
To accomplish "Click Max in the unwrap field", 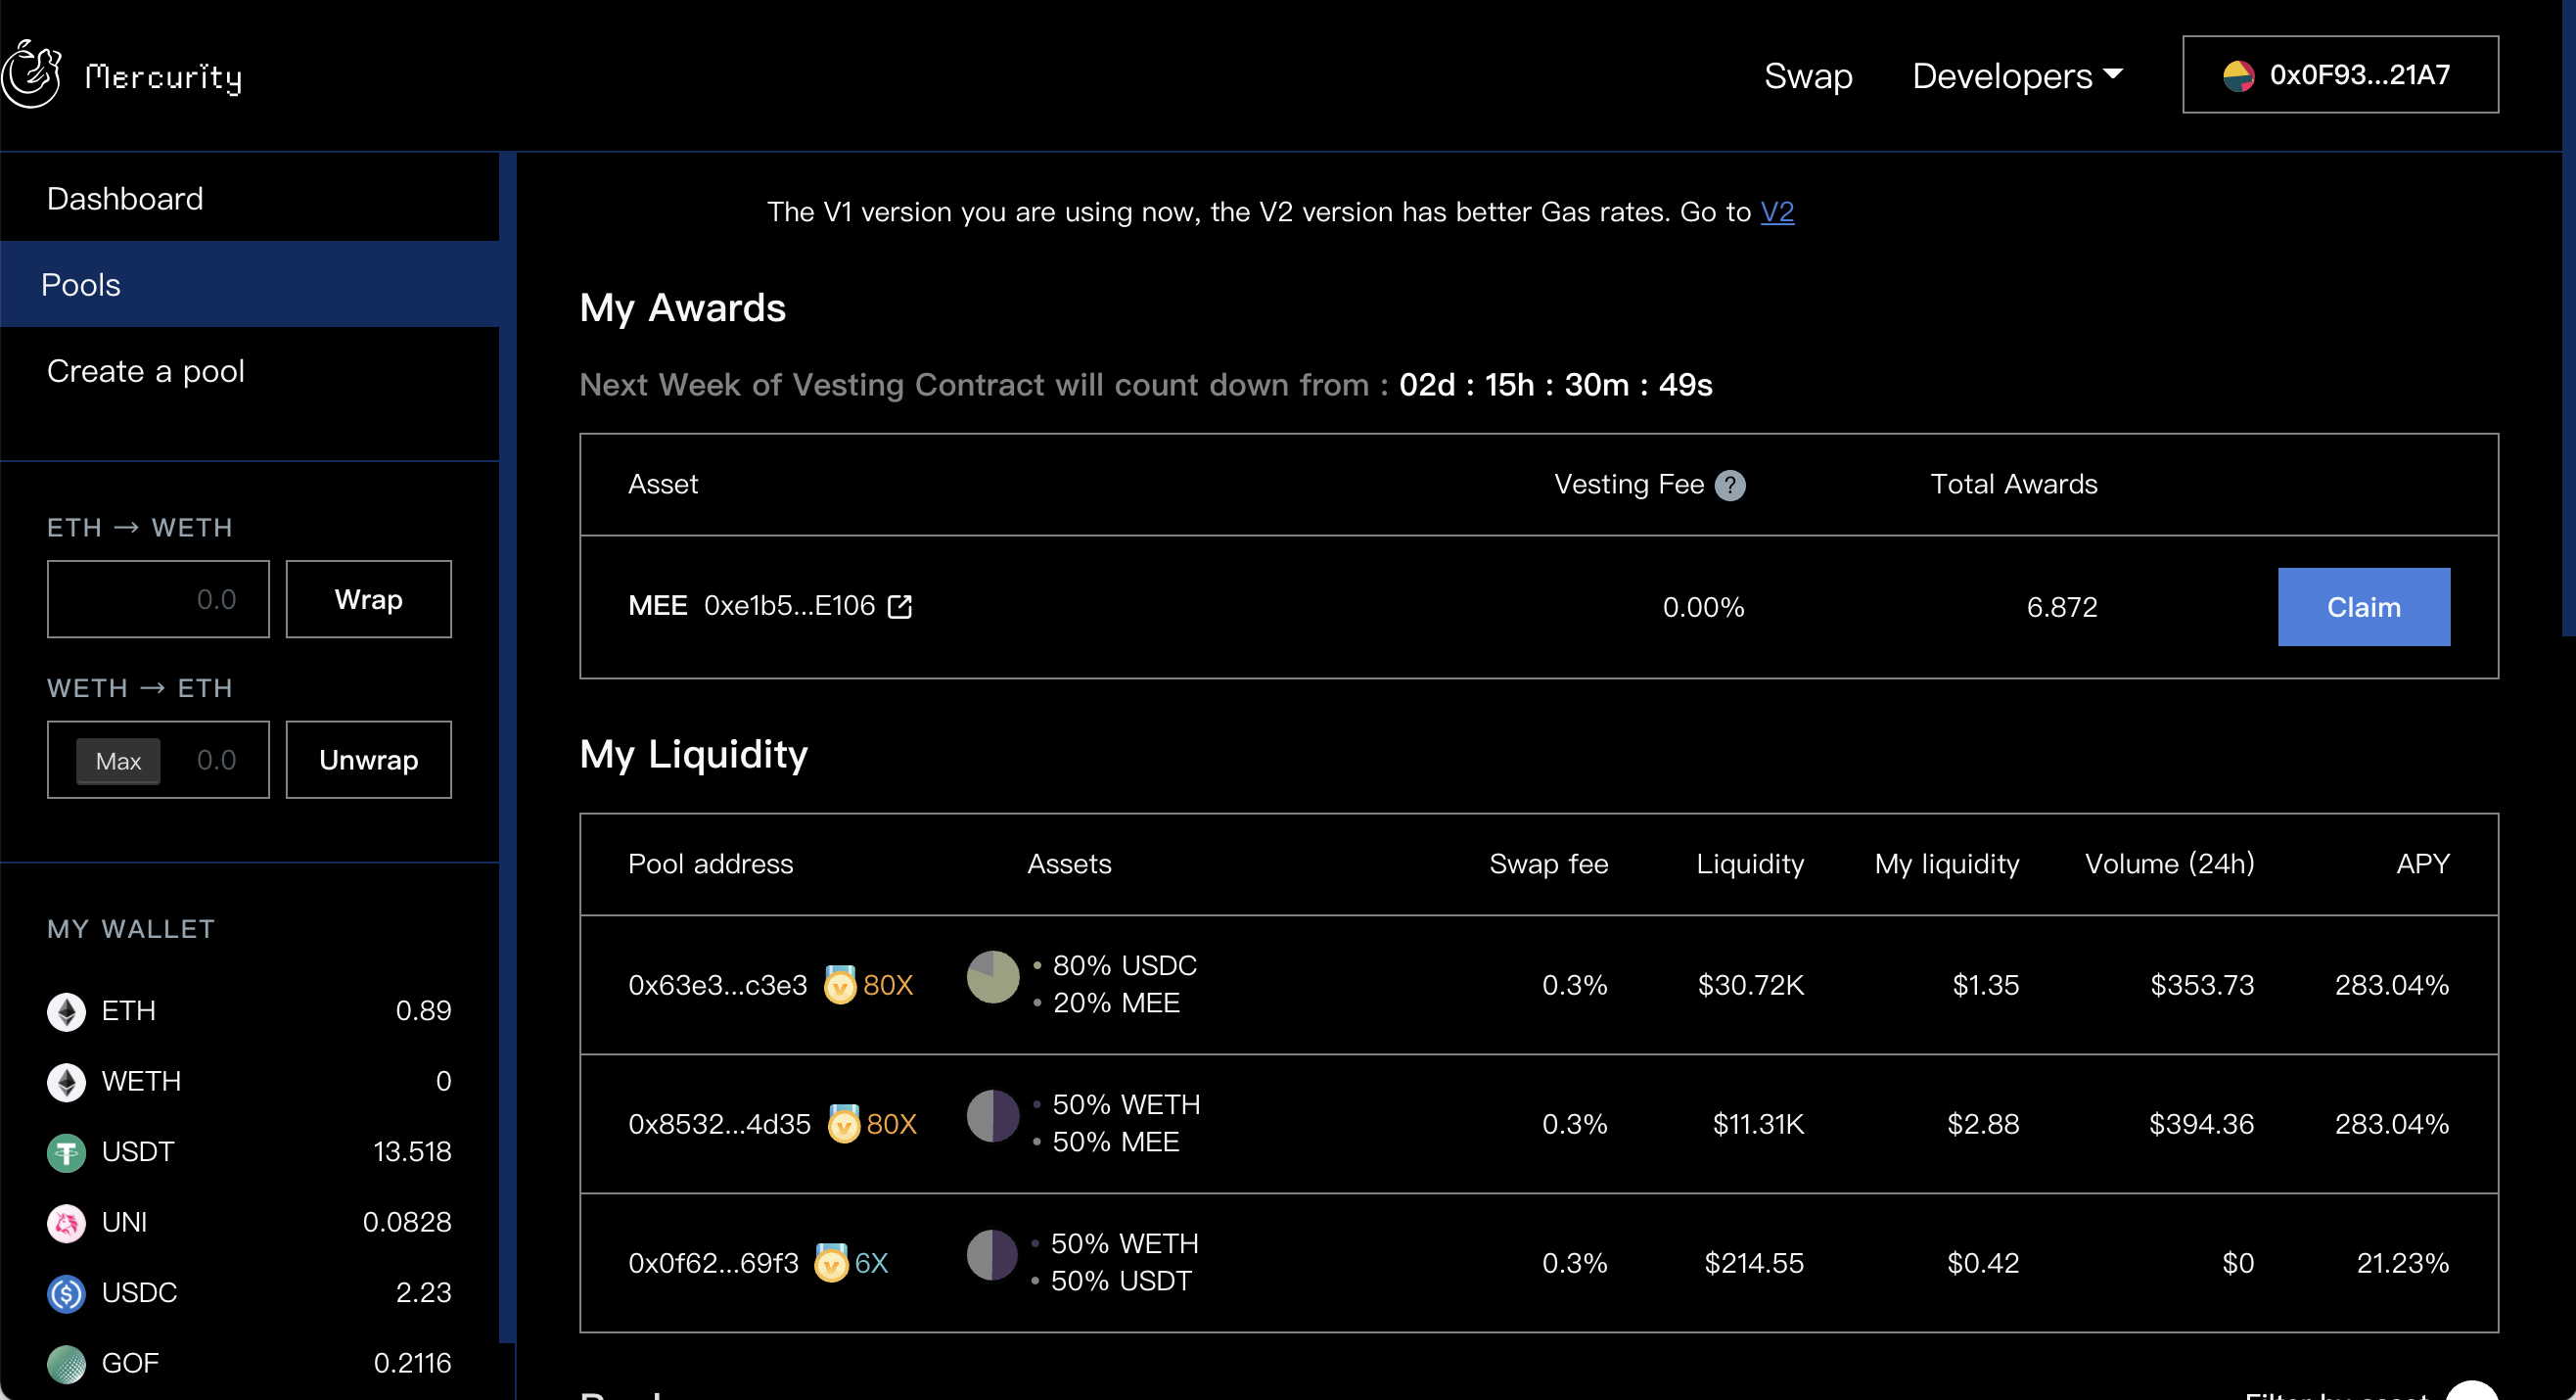I will [x=118, y=761].
